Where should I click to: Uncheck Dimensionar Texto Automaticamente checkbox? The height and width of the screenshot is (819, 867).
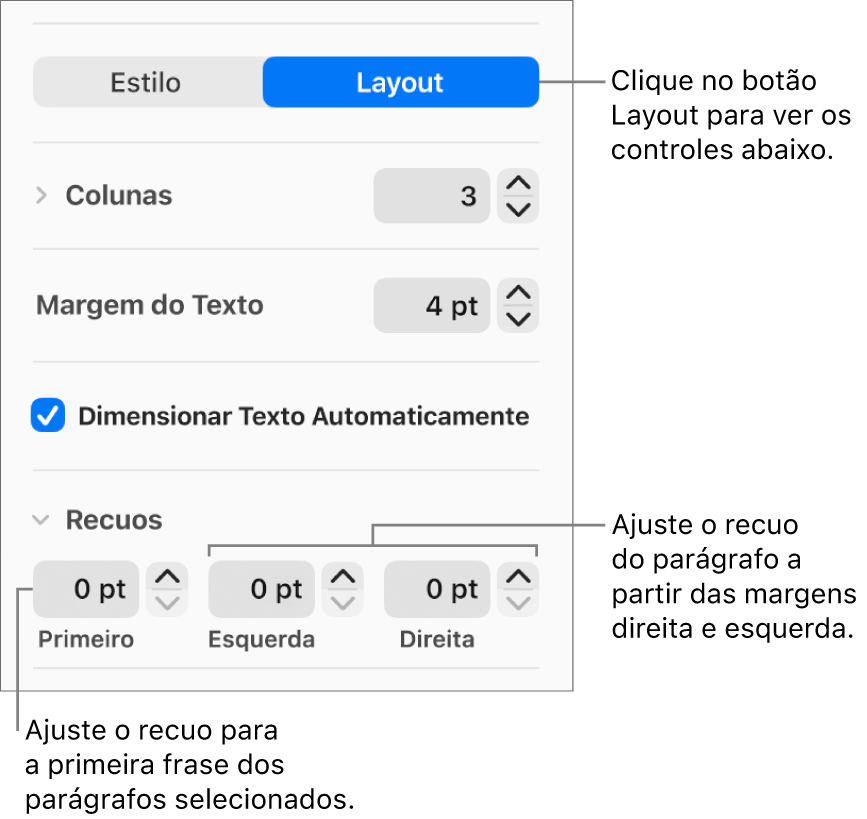[x=48, y=415]
